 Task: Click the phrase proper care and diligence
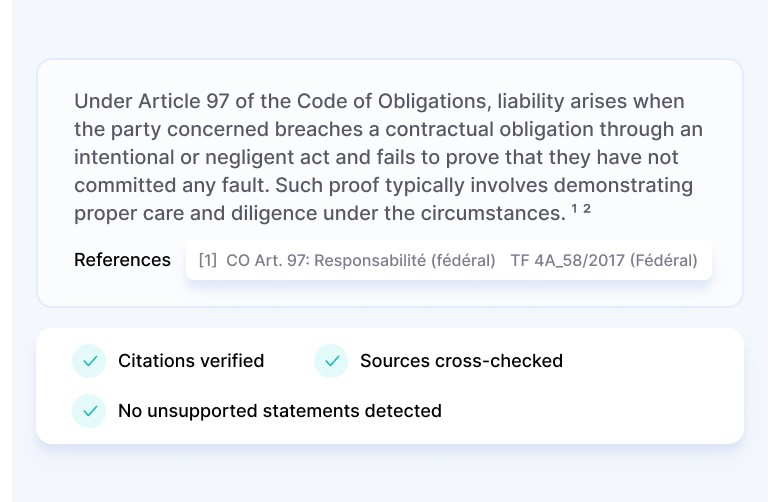point(195,213)
